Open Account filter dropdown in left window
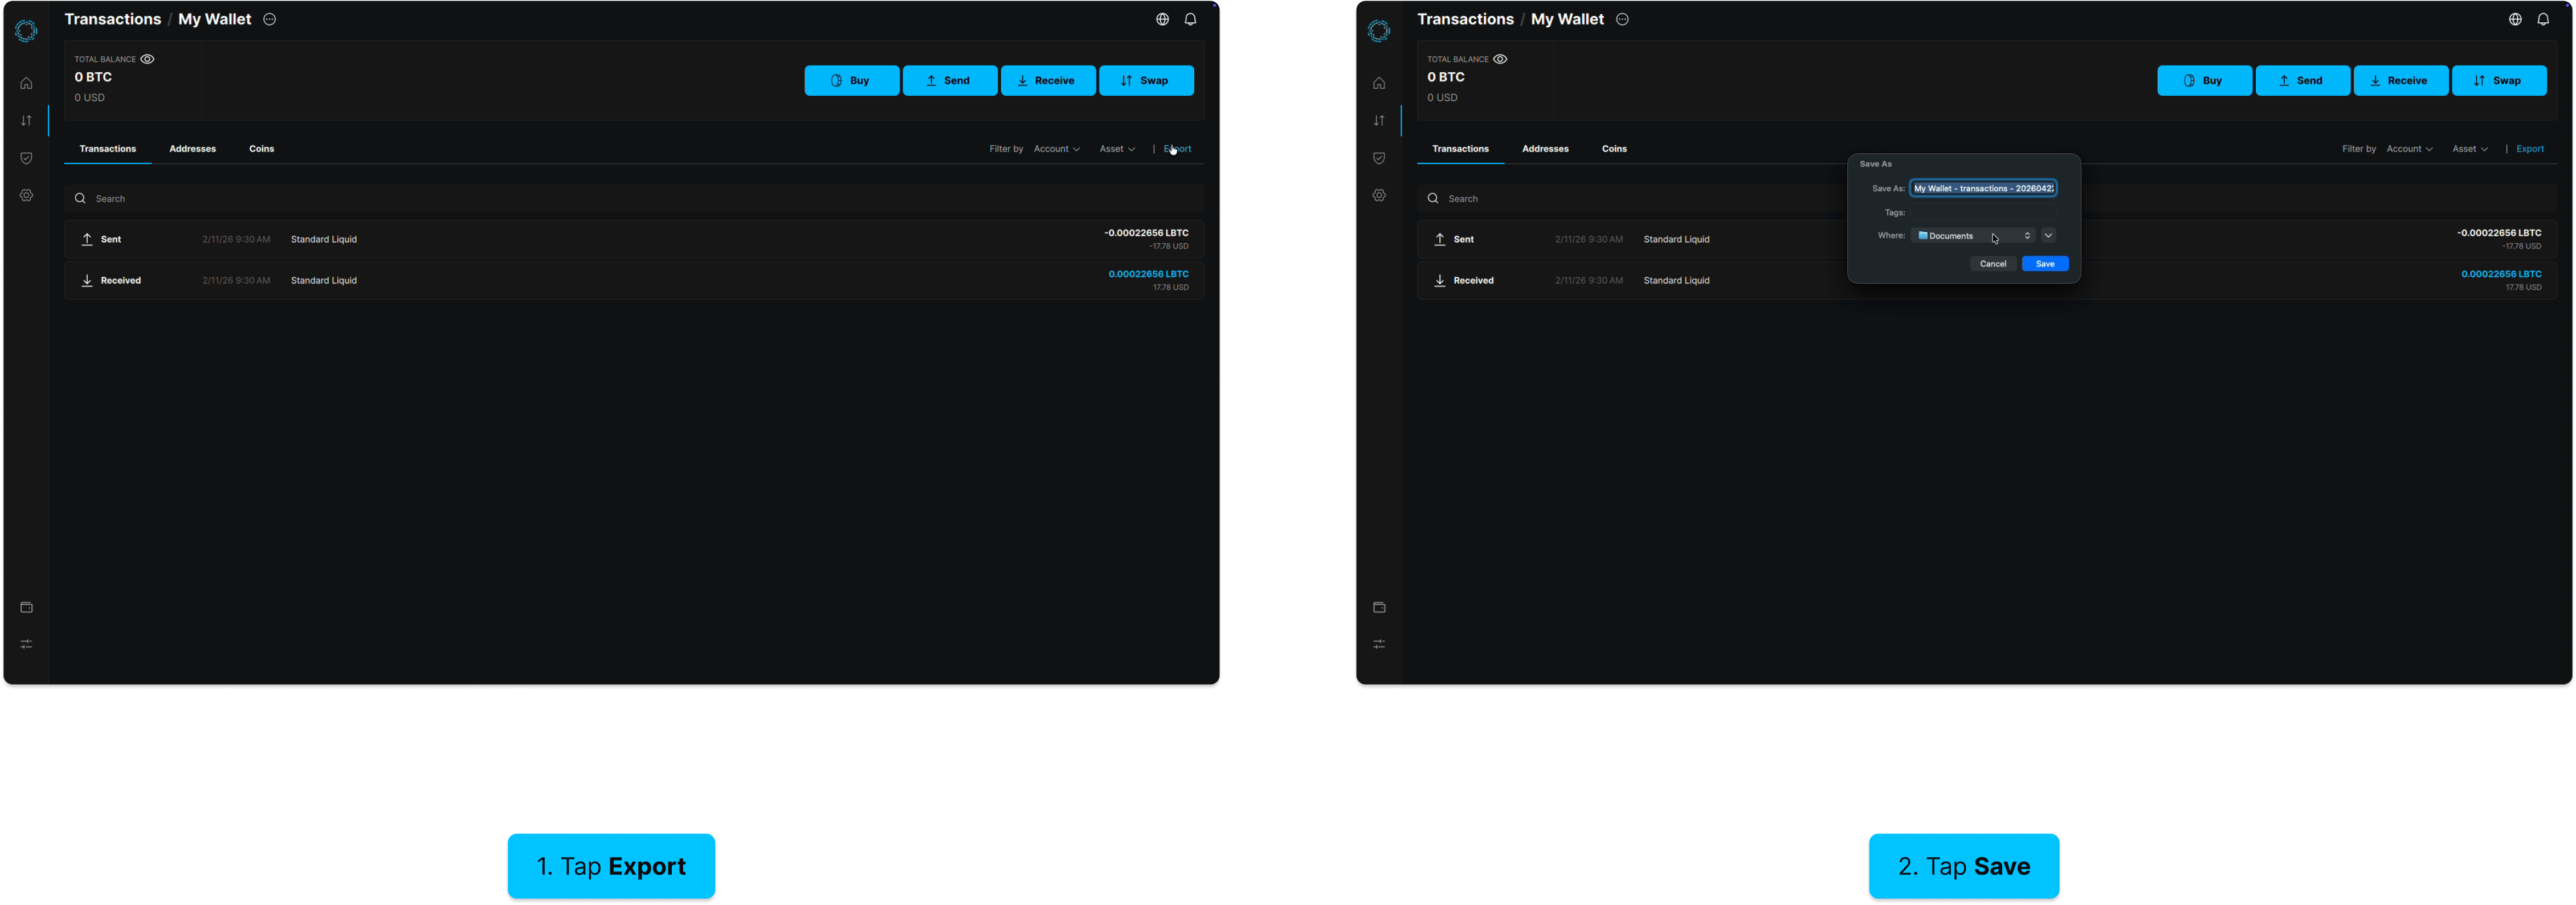 [1056, 149]
